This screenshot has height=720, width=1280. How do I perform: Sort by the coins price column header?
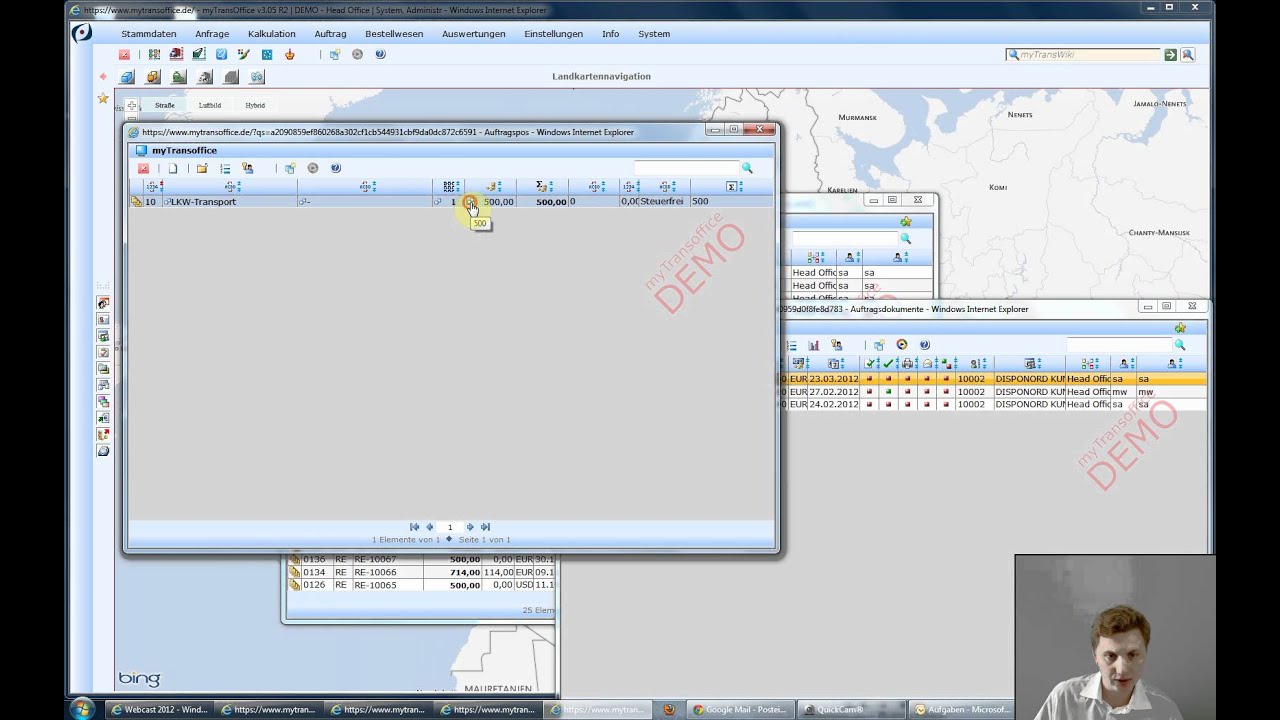pyautogui.click(x=493, y=186)
